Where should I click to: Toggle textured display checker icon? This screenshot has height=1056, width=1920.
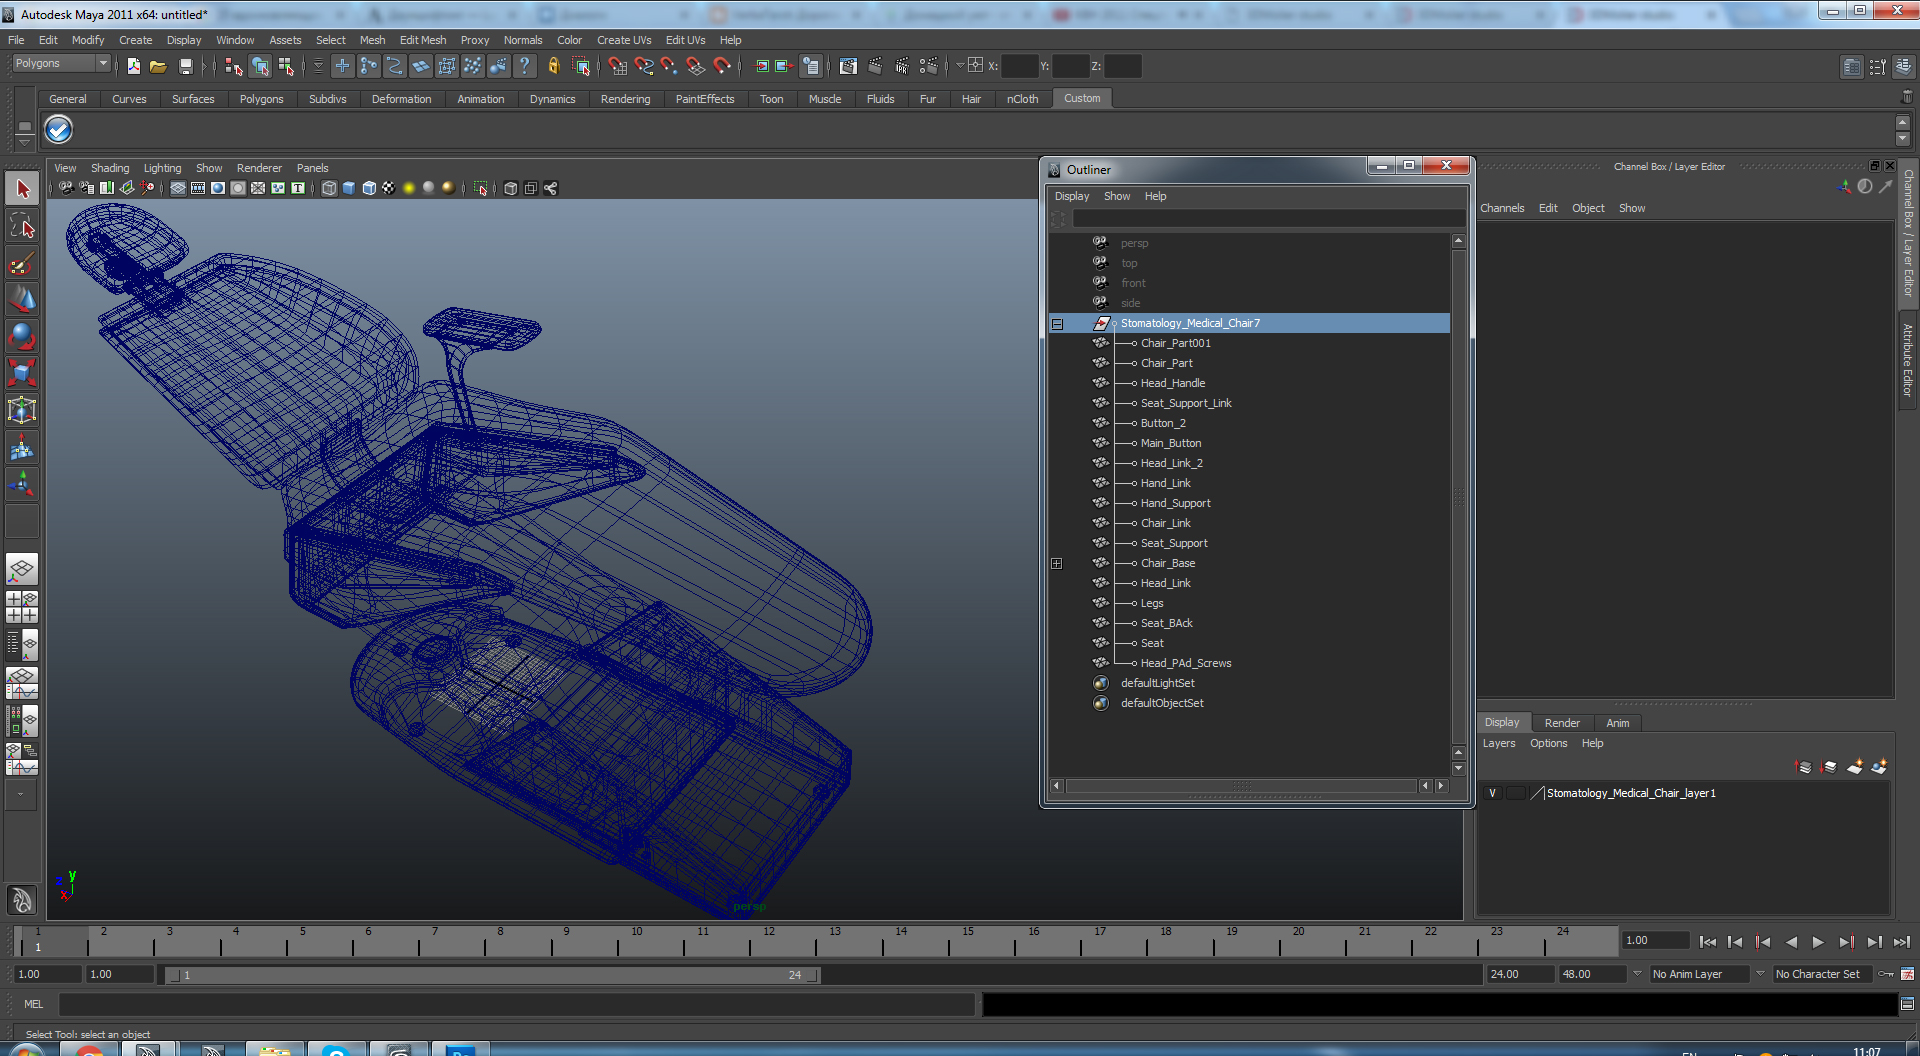(x=389, y=188)
